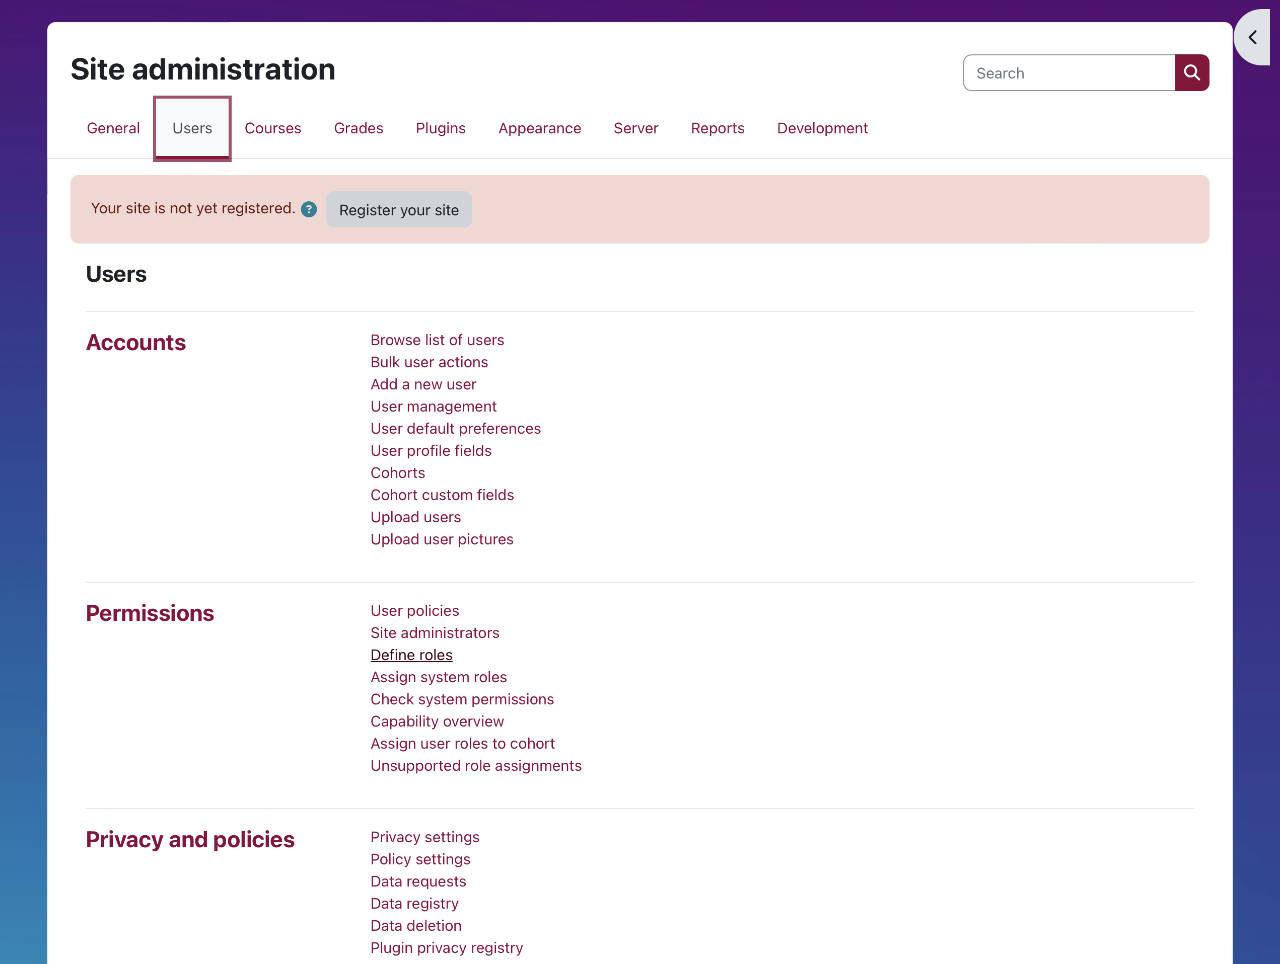The image size is (1280, 964).
Task: Go to Bulk user actions
Action: (429, 362)
